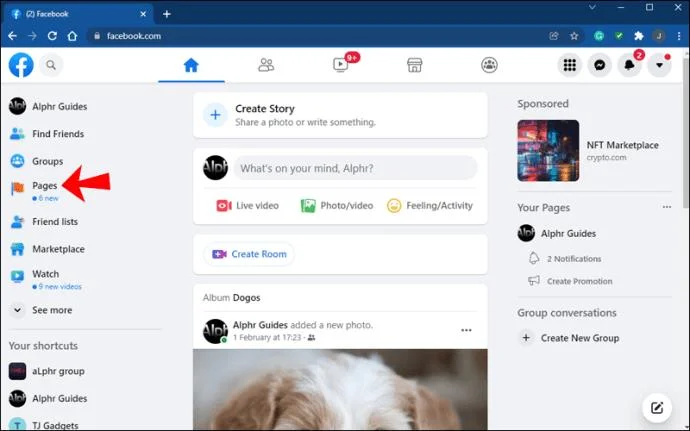Open the NFT Marketplace sponsored link
The width and height of the screenshot is (690, 431).
623,145
